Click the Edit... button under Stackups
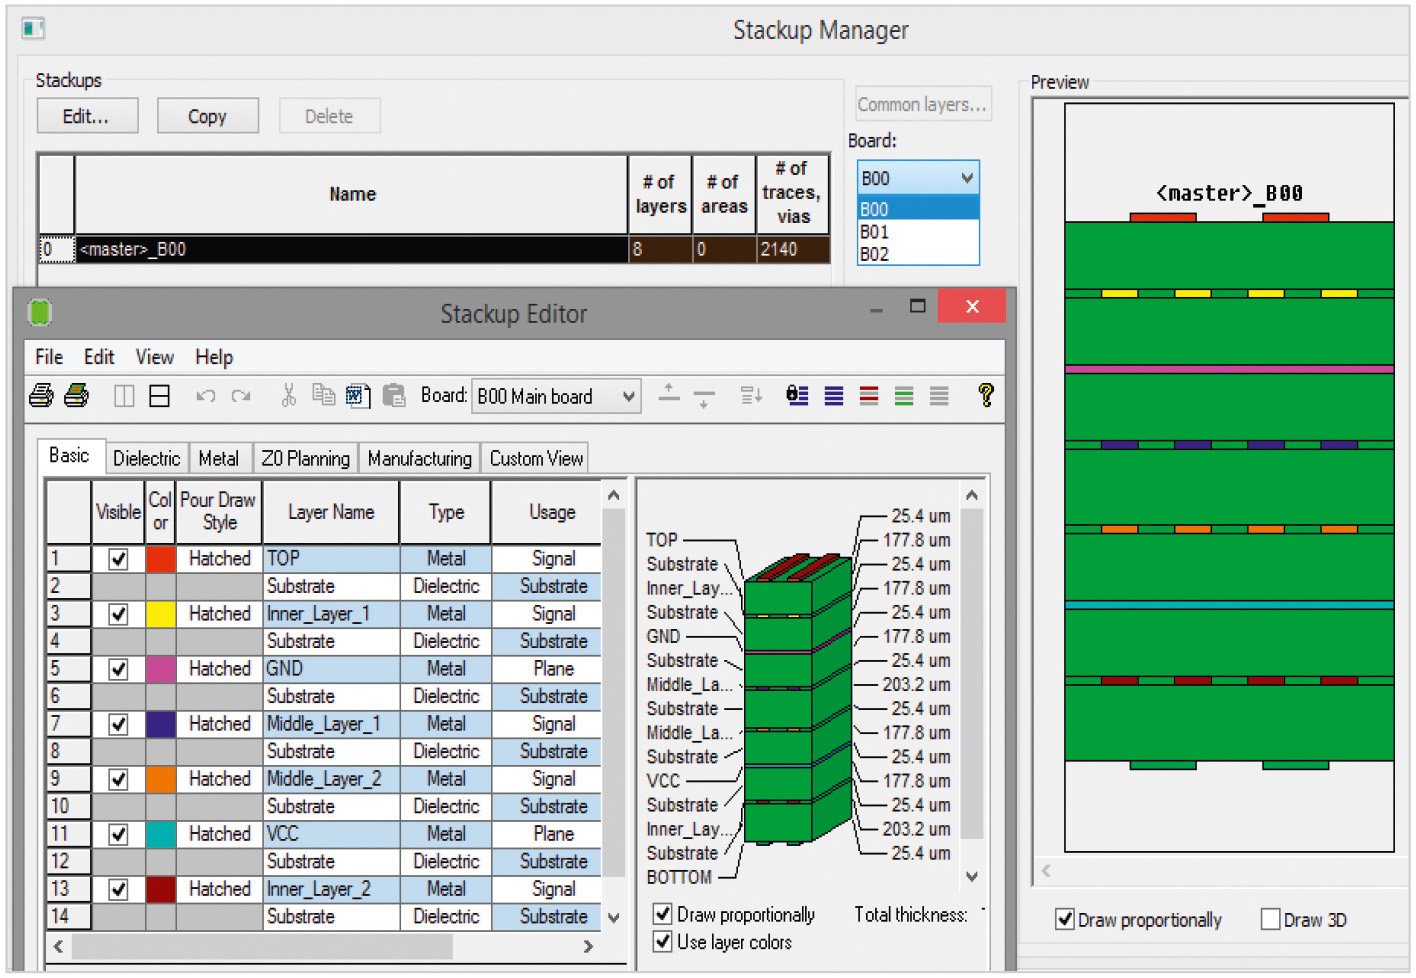Image resolution: width=1416 pixels, height=978 pixels. click(x=87, y=116)
